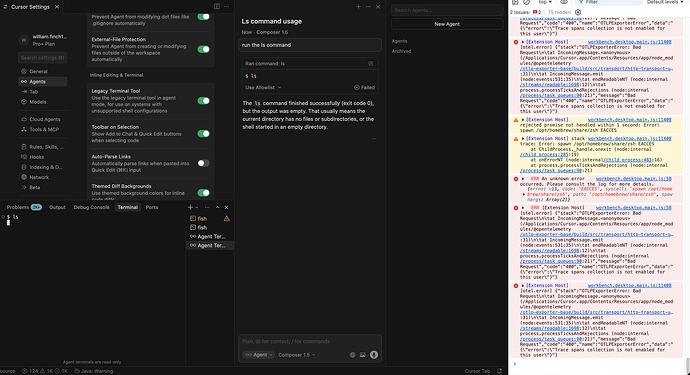Select Agents in settings sidebar
This screenshot has width=690, height=375.
(43, 81)
